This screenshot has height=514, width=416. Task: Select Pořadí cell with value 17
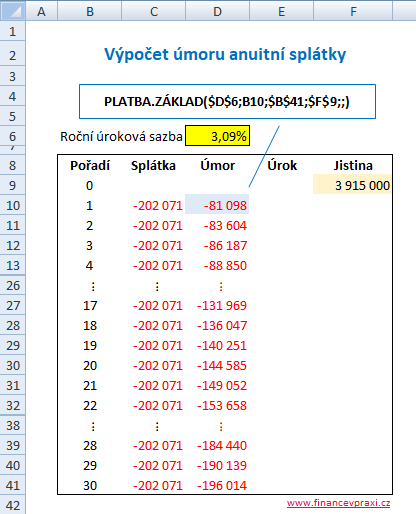[89, 305]
